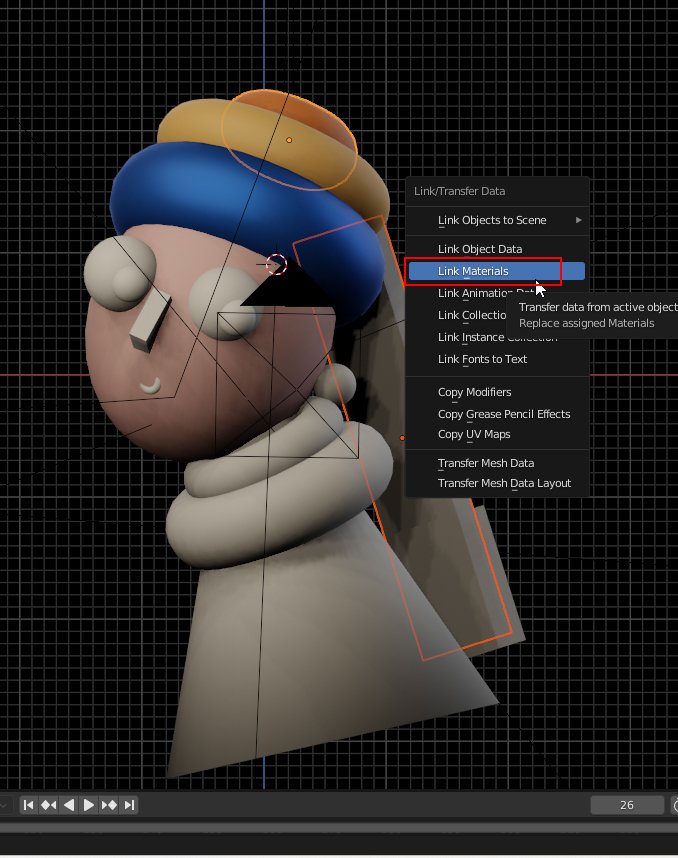The image size is (678, 858).
Task: Choose Link Object Data
Action: 497,249
